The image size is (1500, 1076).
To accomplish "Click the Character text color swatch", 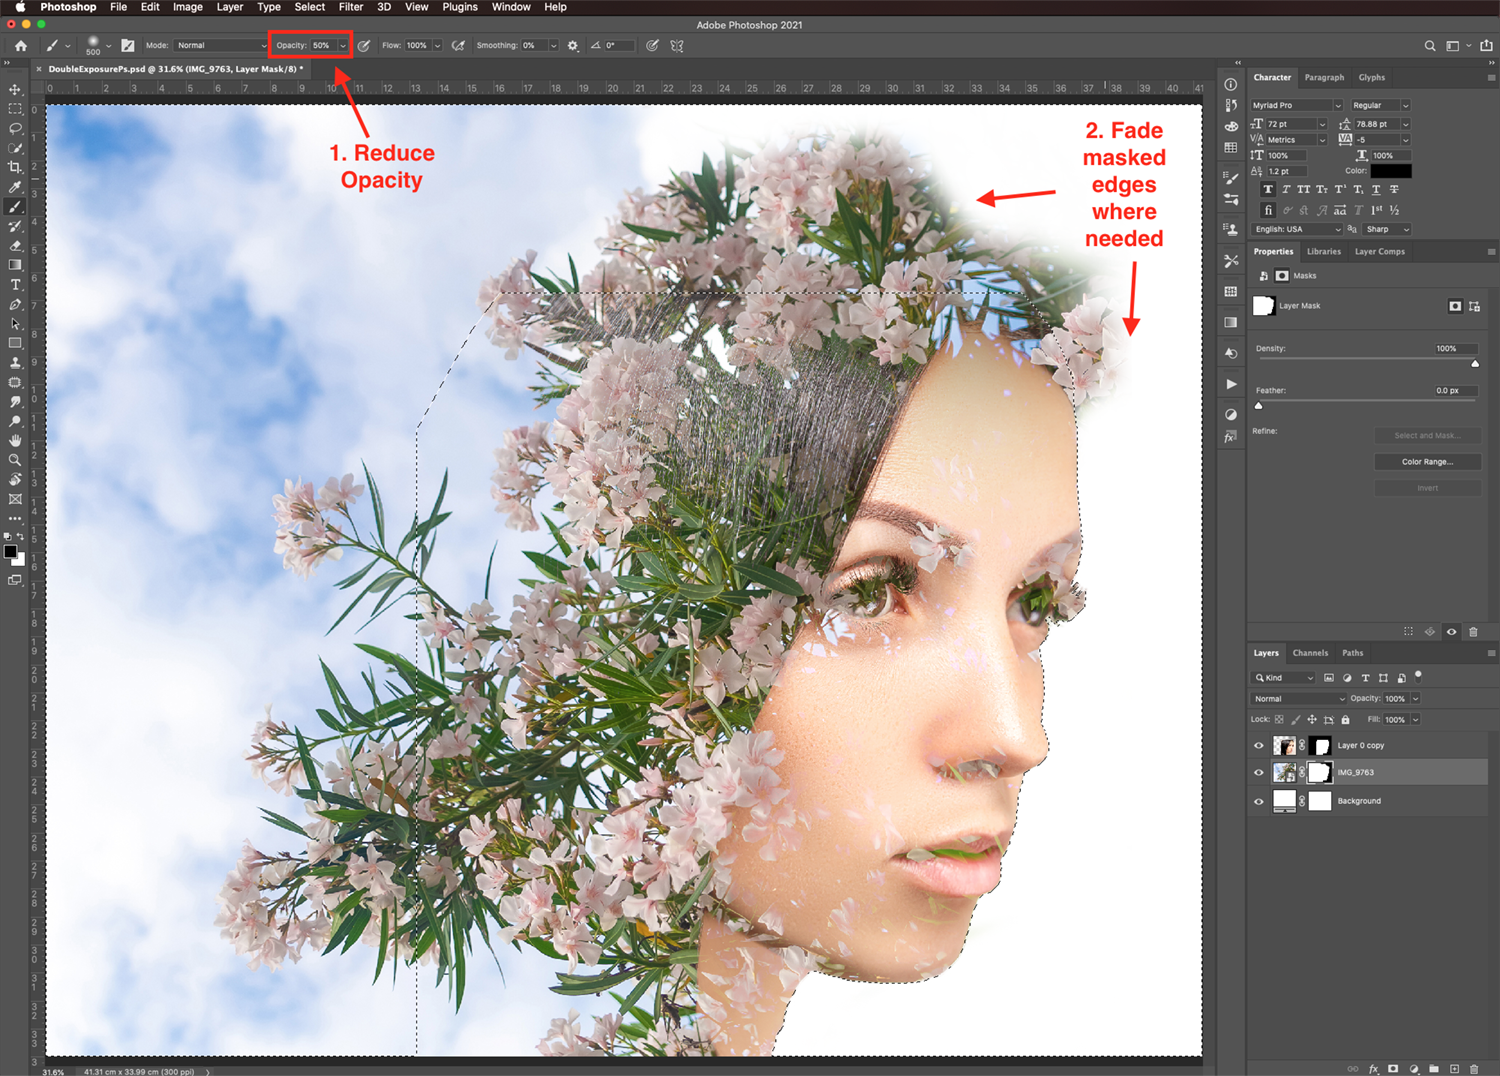I will coord(1391,172).
